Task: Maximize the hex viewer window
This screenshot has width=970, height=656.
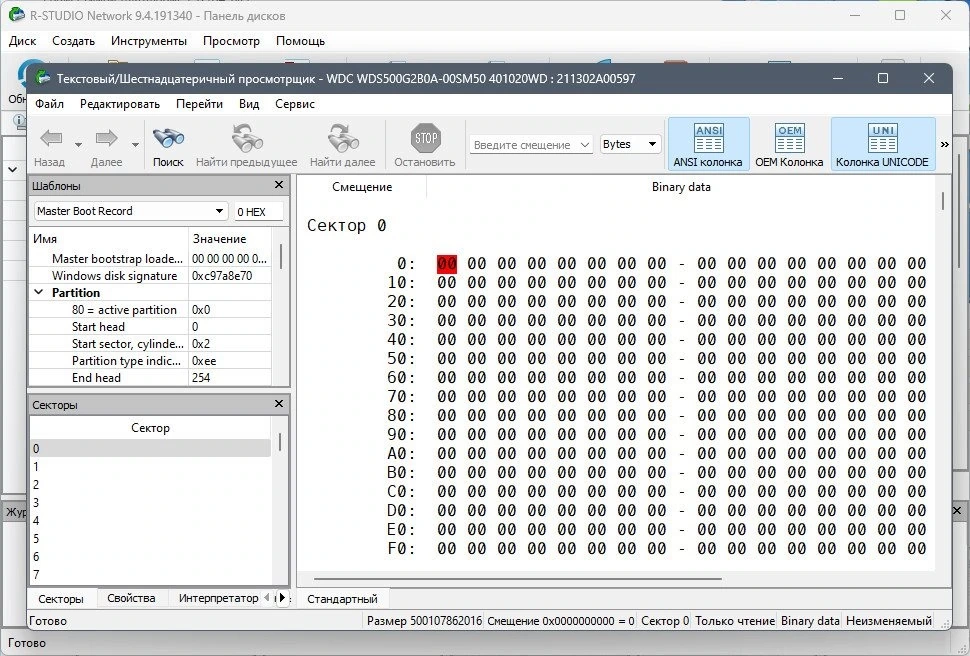Action: point(883,78)
